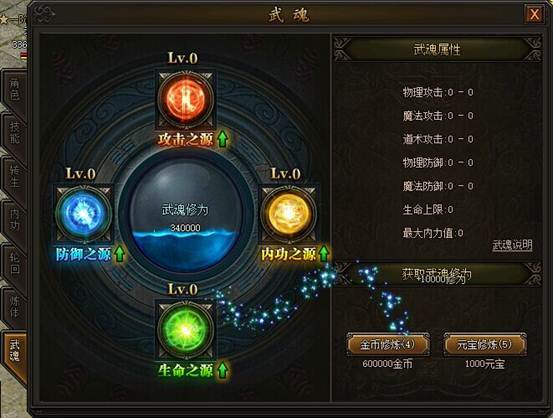Select the 武魂 side tab
The image size is (553, 418).
point(15,351)
